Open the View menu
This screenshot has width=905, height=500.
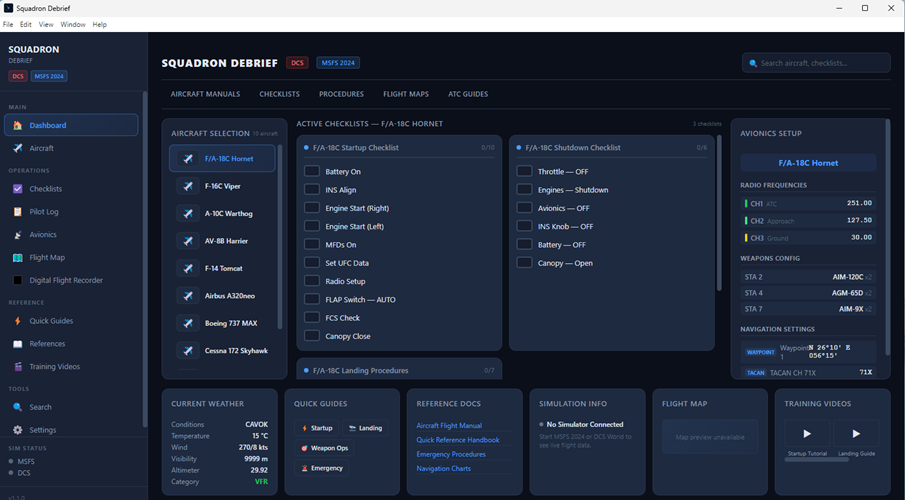tap(46, 25)
